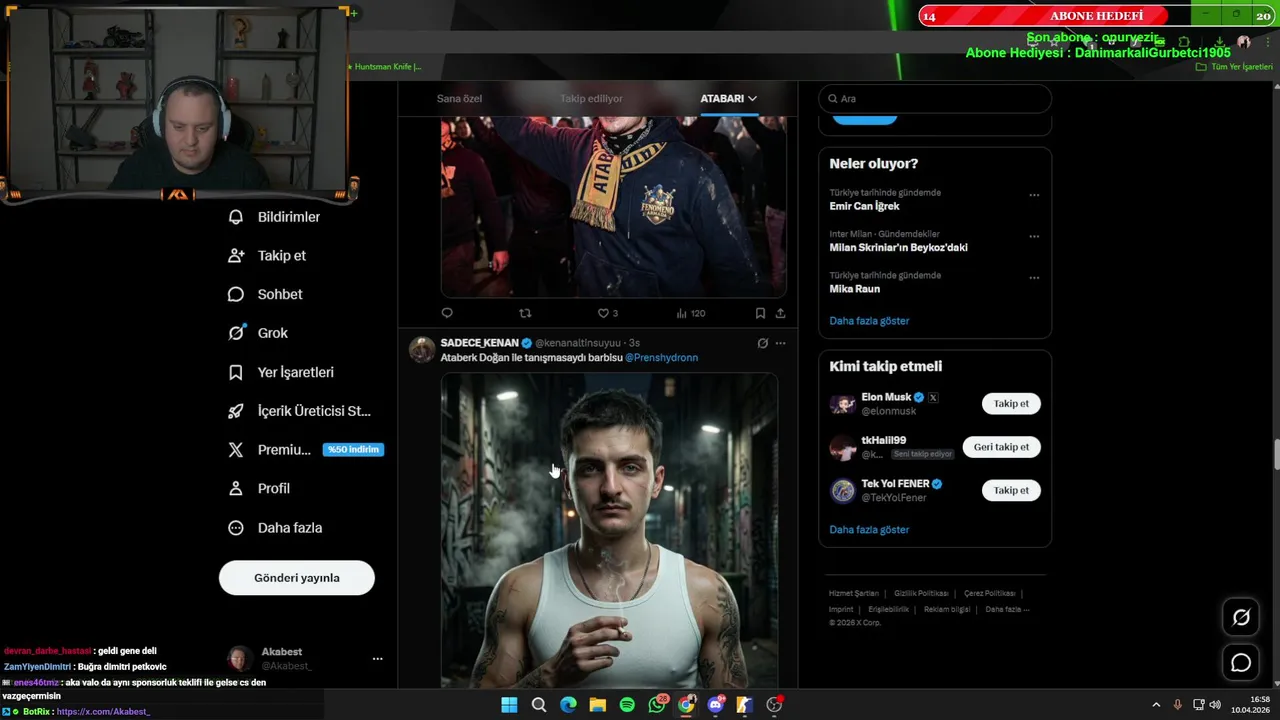Bookmark the scarf photo post

click(760, 313)
